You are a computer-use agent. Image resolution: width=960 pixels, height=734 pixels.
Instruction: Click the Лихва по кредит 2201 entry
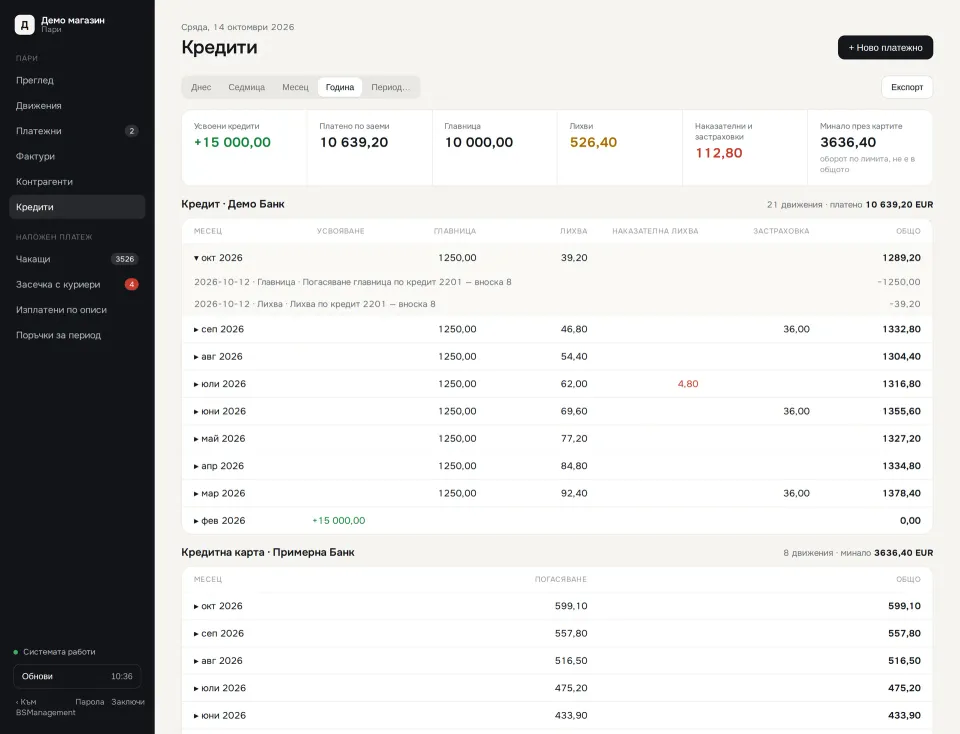click(557, 304)
